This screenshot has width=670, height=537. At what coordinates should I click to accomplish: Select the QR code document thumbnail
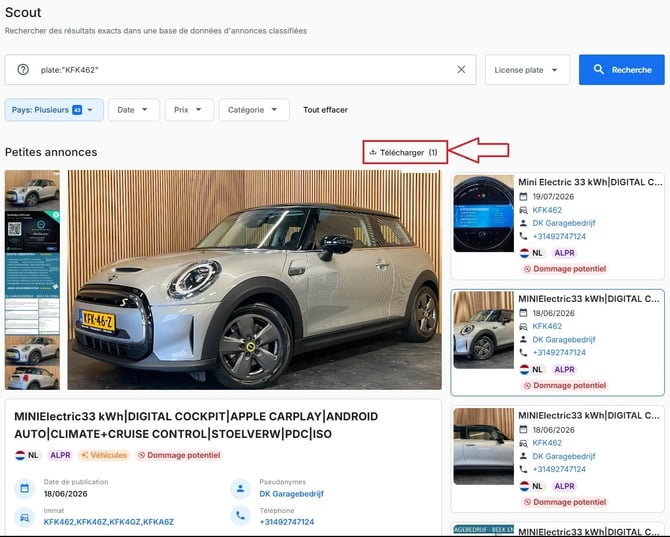tap(32, 231)
